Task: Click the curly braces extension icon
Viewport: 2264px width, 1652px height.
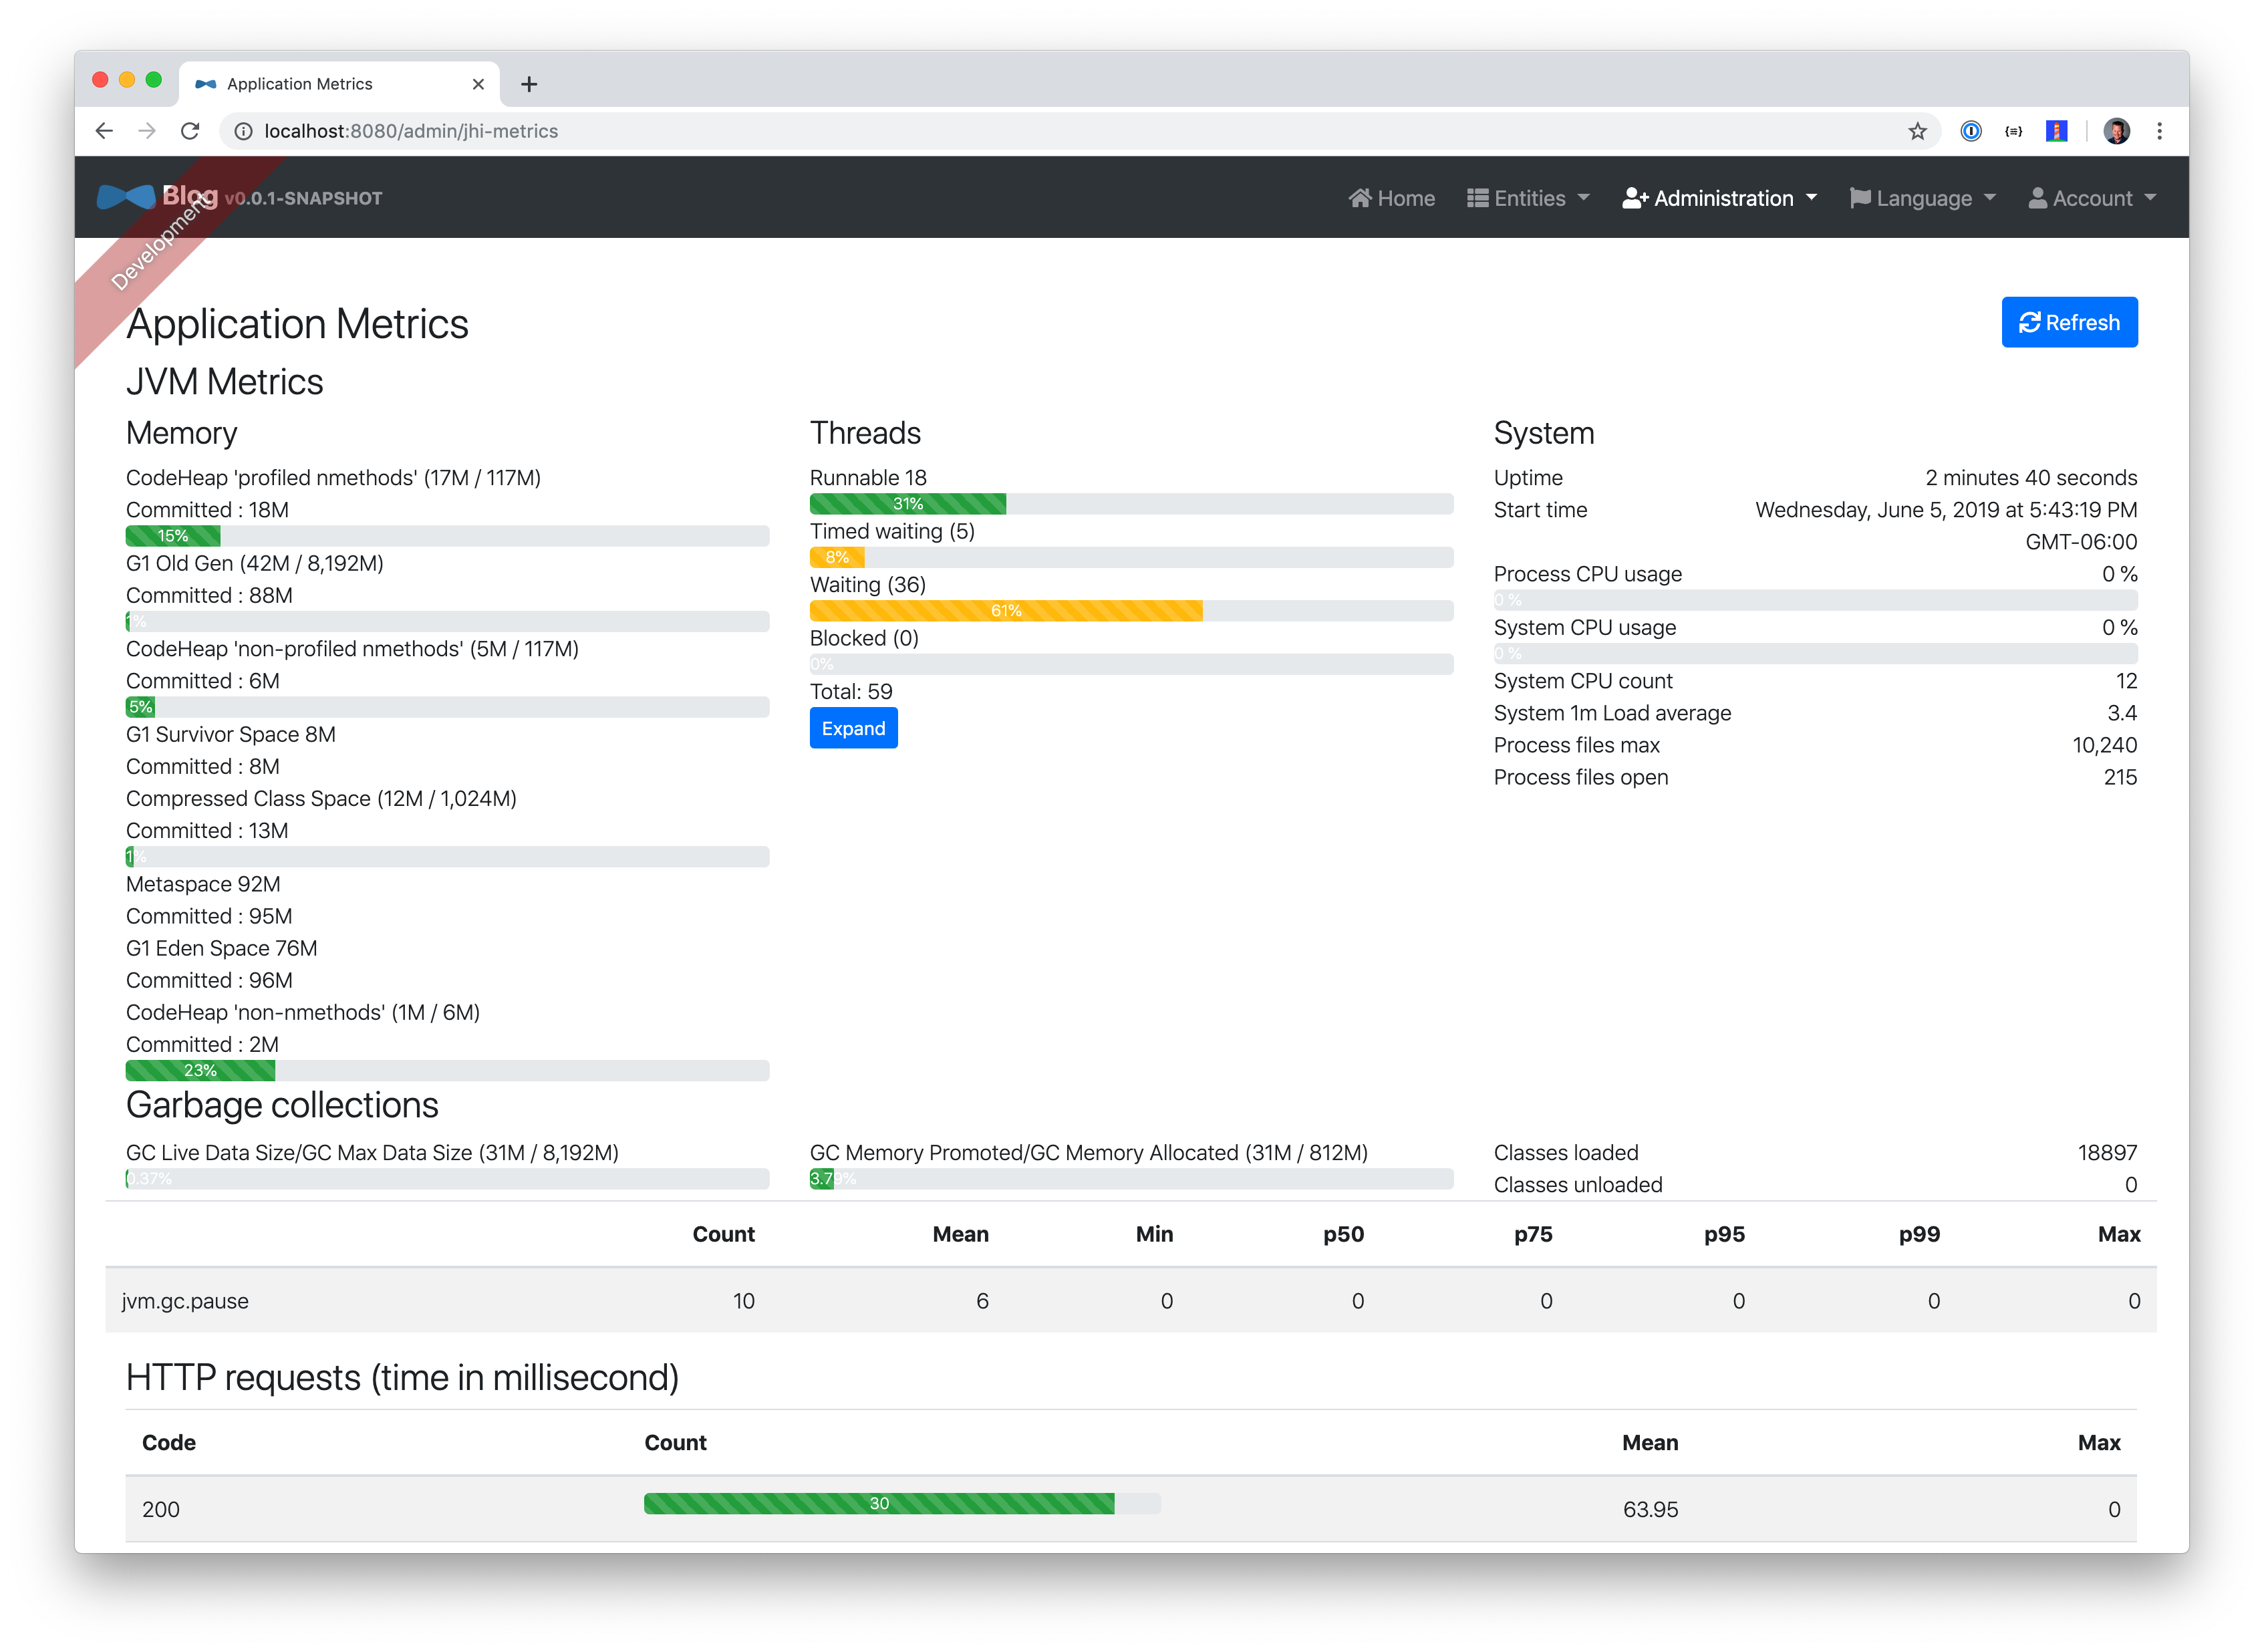Action: [x=2014, y=131]
